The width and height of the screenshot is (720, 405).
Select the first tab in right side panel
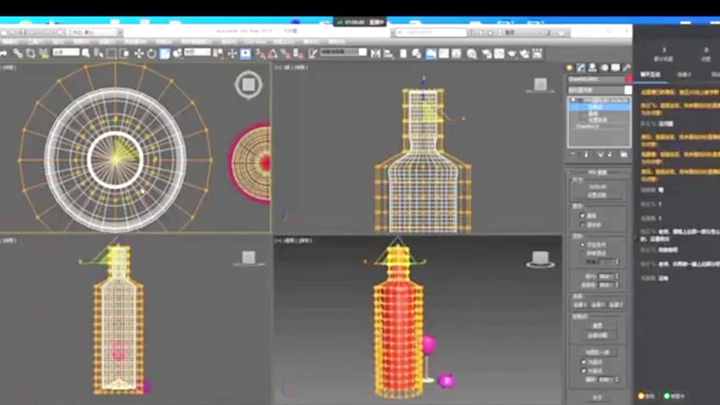(651, 74)
